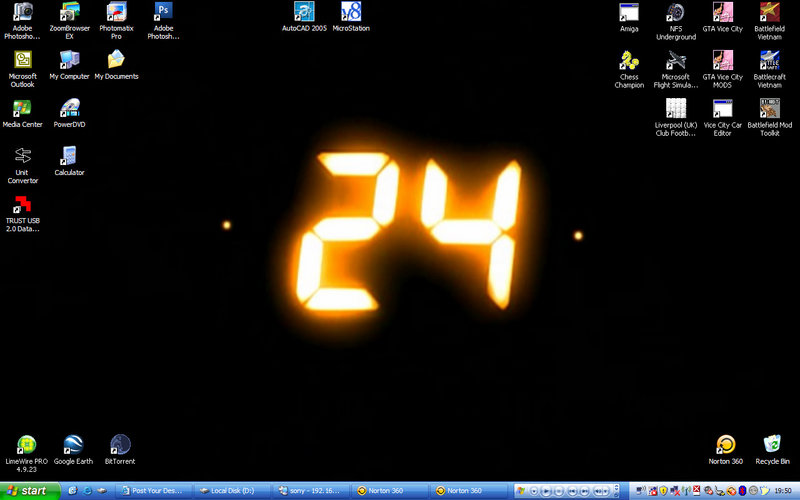Open the MicroStation V8 icon

point(351,17)
